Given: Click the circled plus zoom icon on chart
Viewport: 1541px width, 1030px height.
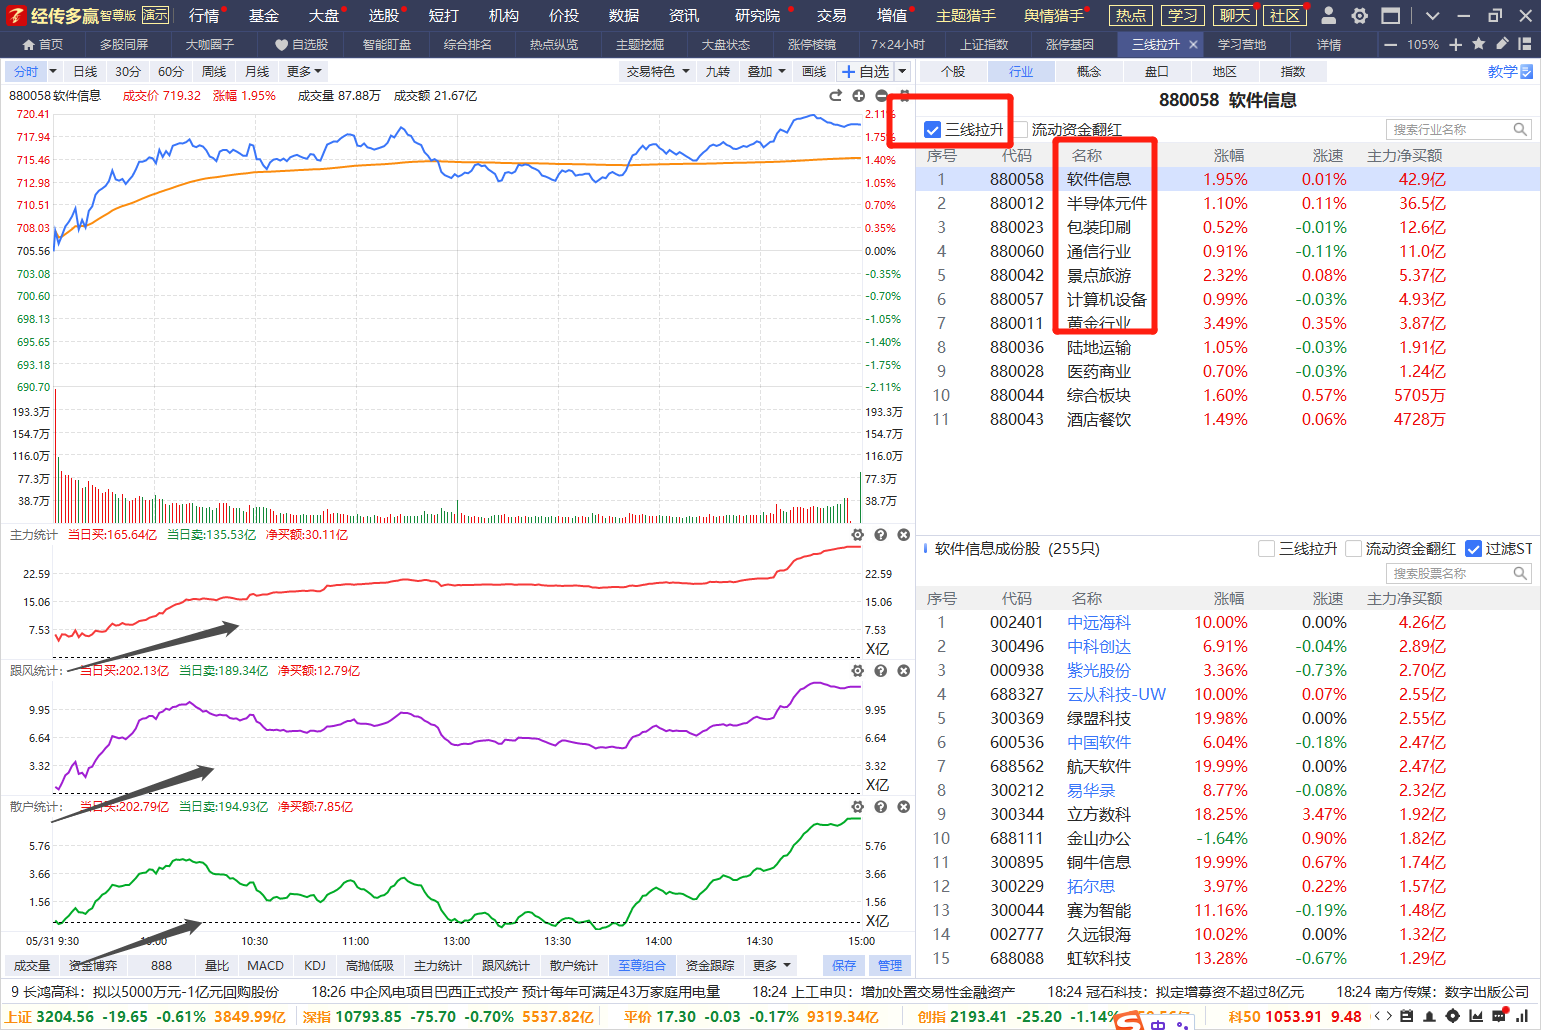Looking at the screenshot, I should click(x=858, y=95).
